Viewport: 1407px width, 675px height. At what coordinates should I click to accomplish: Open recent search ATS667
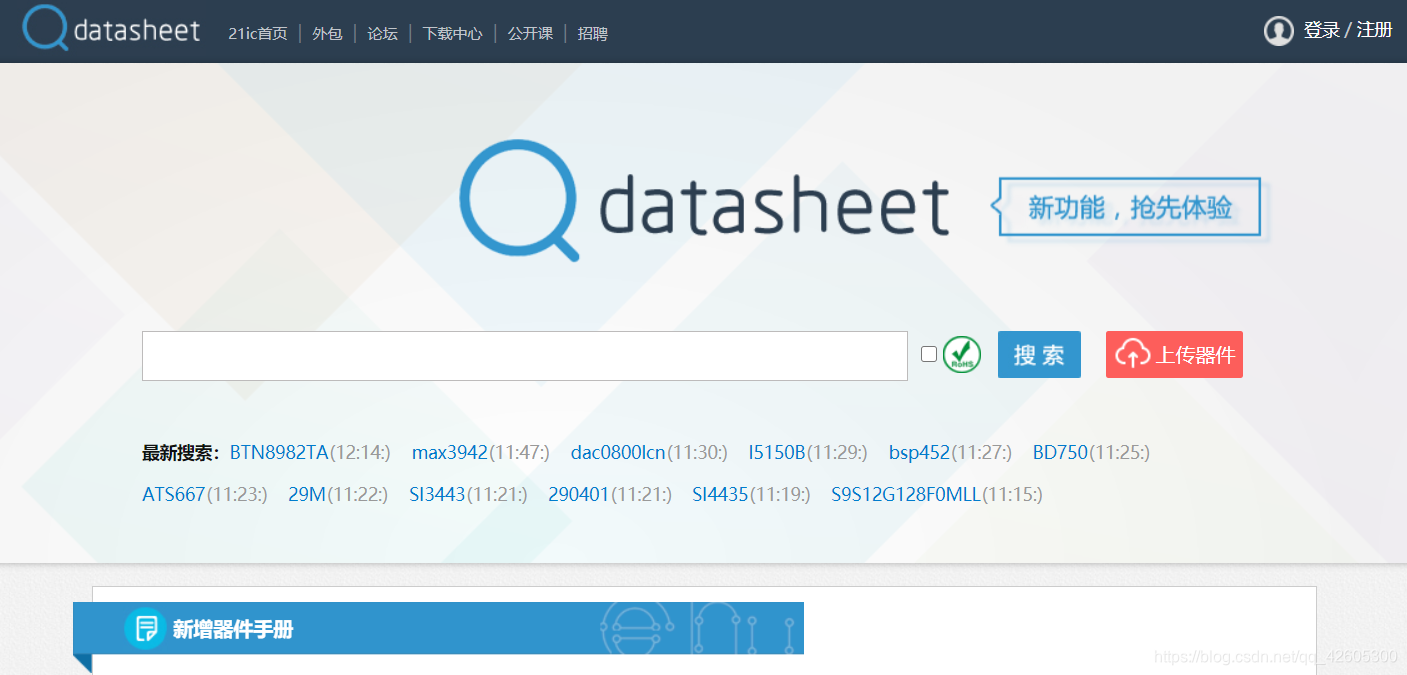pos(174,495)
